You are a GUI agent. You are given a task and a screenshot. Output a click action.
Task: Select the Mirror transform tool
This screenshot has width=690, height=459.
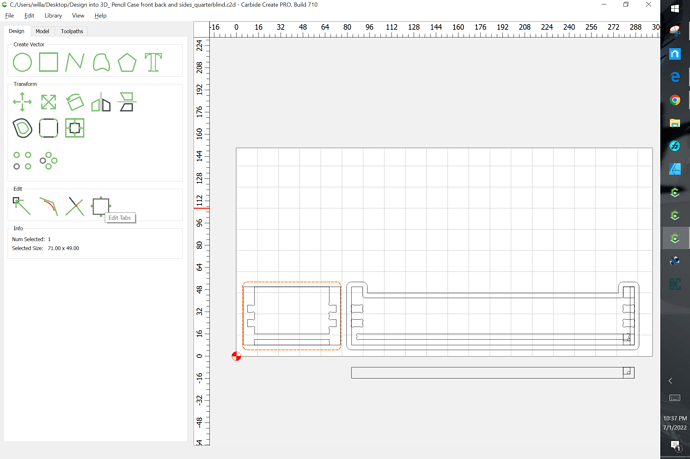click(101, 102)
